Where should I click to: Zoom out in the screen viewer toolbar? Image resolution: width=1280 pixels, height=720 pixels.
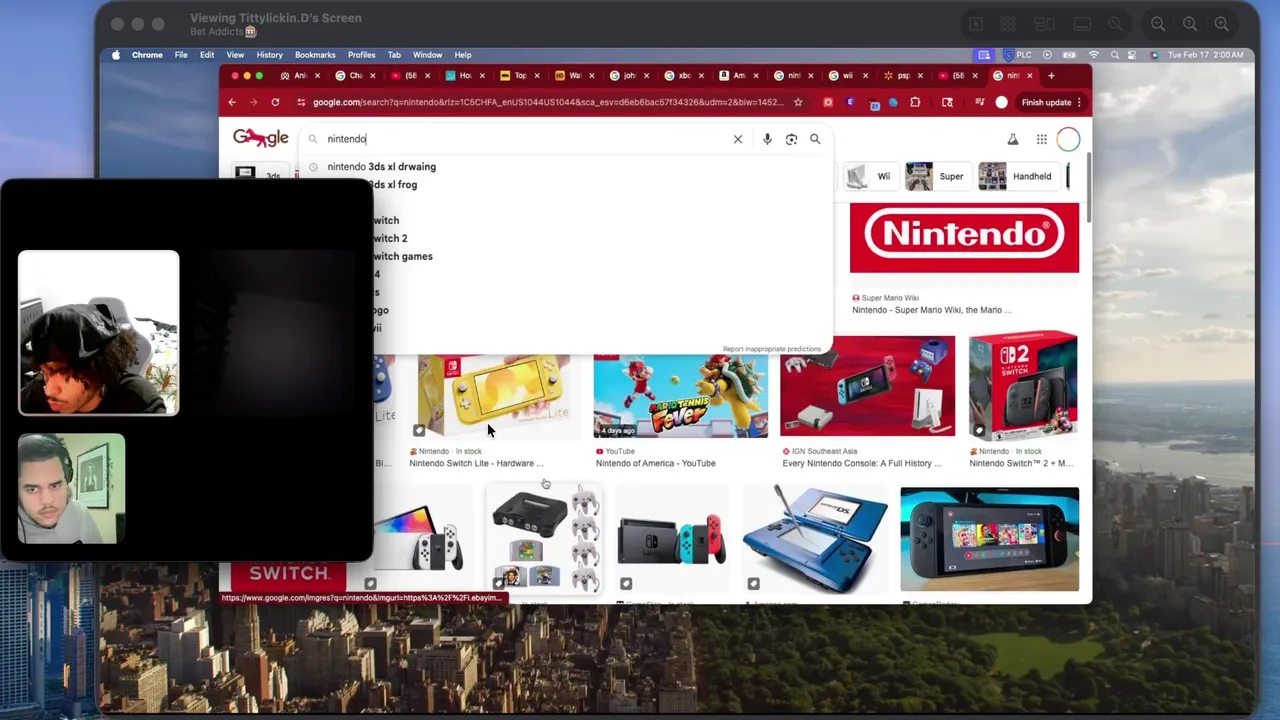coord(1158,24)
